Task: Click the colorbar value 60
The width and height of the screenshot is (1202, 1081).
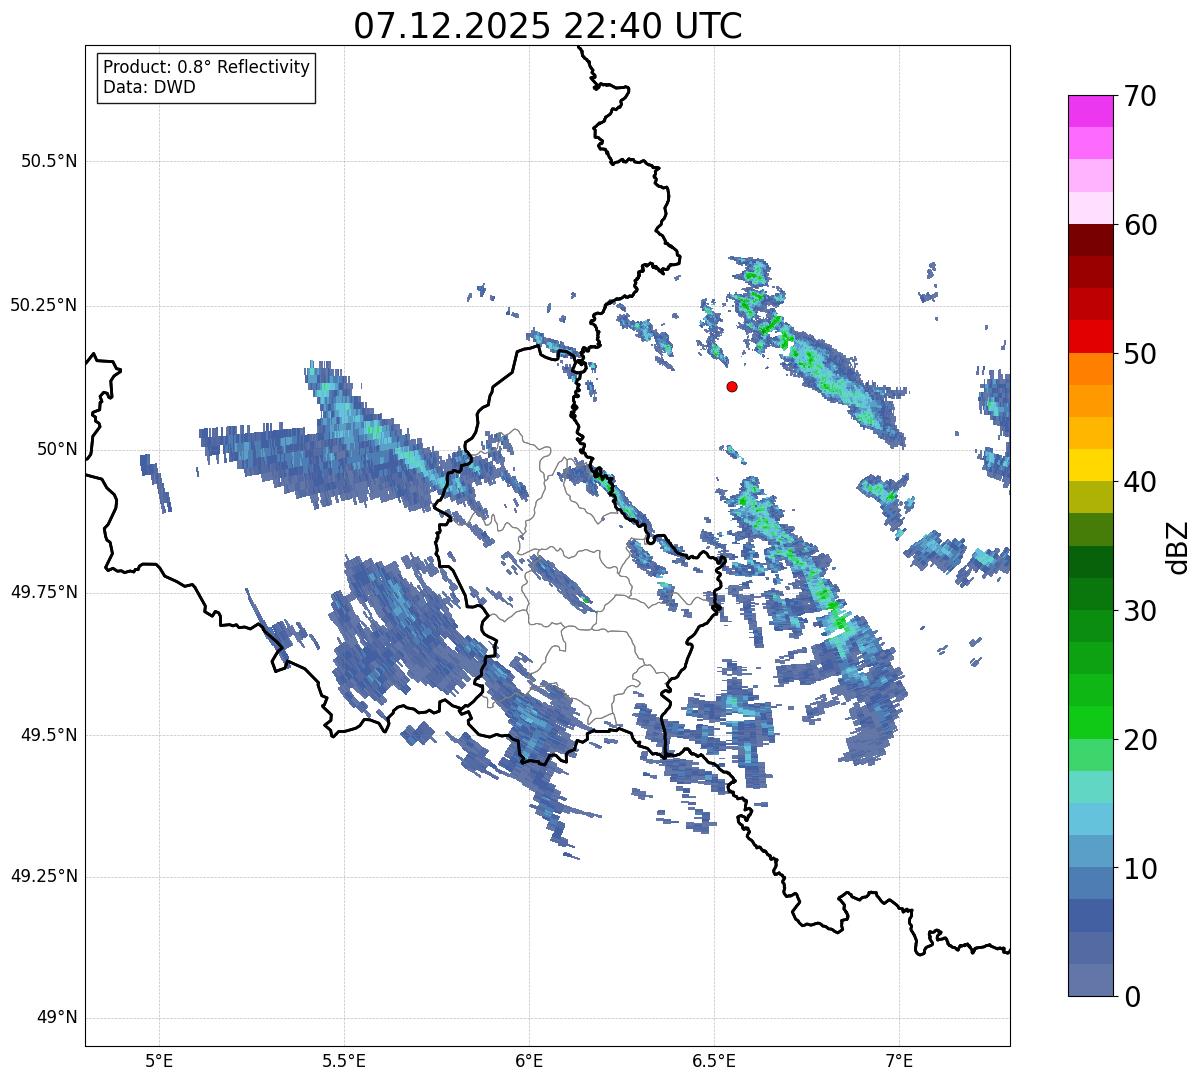Action: [x=1140, y=225]
